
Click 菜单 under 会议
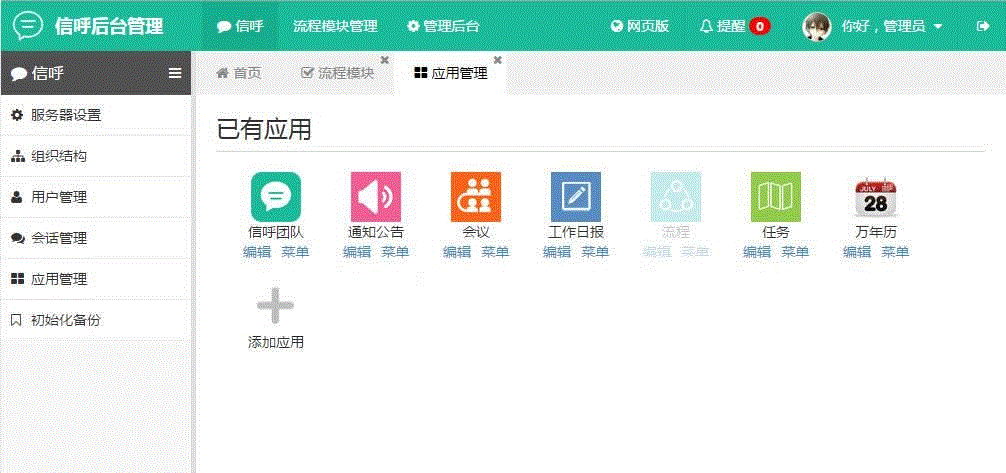495,252
